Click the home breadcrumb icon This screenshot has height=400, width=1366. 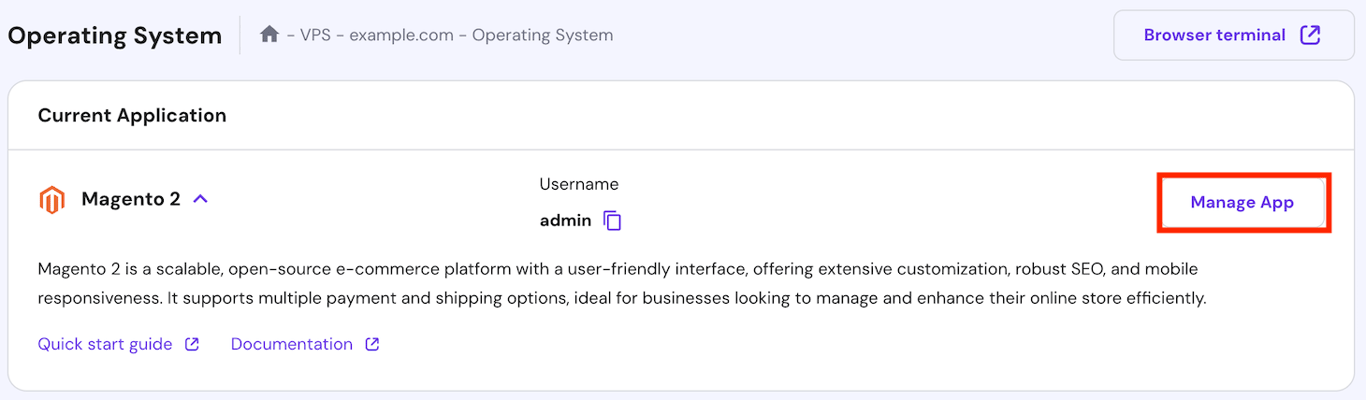[269, 35]
